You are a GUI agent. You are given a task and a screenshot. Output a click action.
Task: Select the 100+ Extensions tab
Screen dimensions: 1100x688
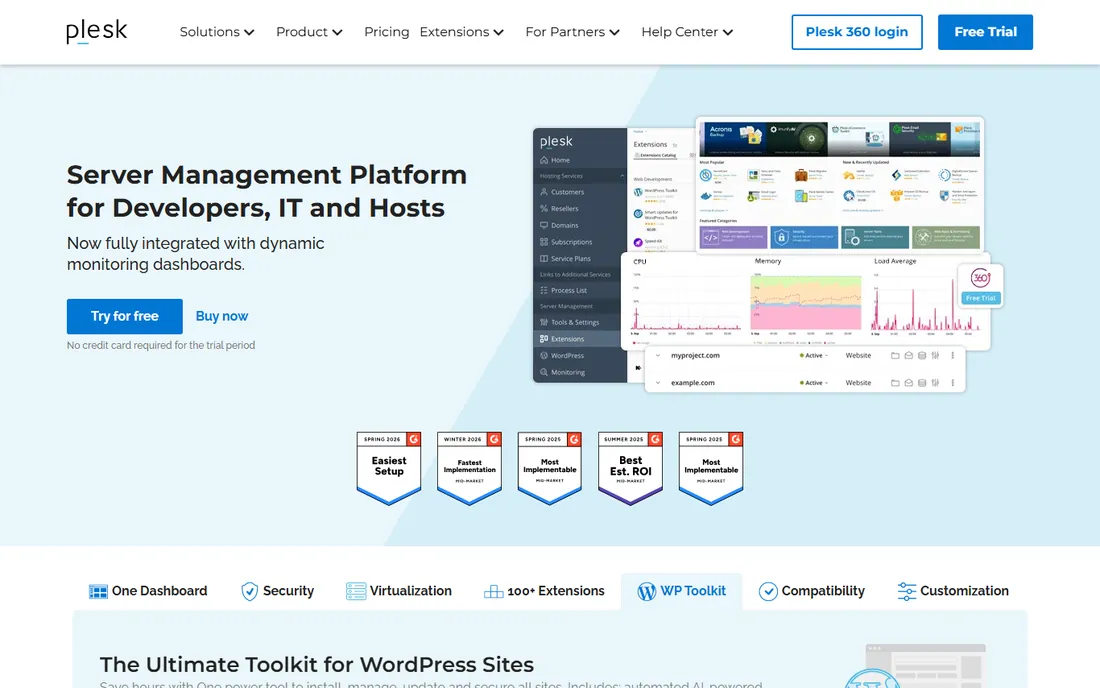(x=544, y=591)
